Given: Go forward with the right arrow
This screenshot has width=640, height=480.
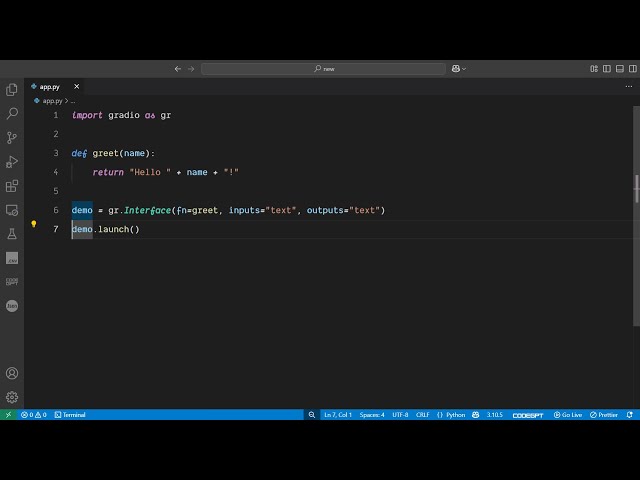Looking at the screenshot, I should [191, 69].
